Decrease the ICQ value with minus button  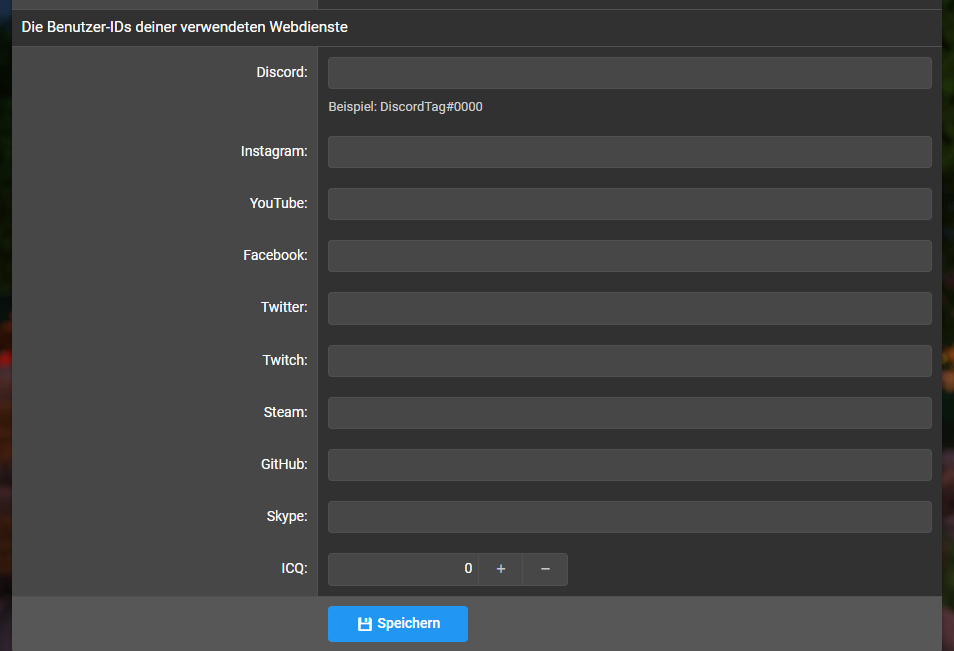coord(545,569)
